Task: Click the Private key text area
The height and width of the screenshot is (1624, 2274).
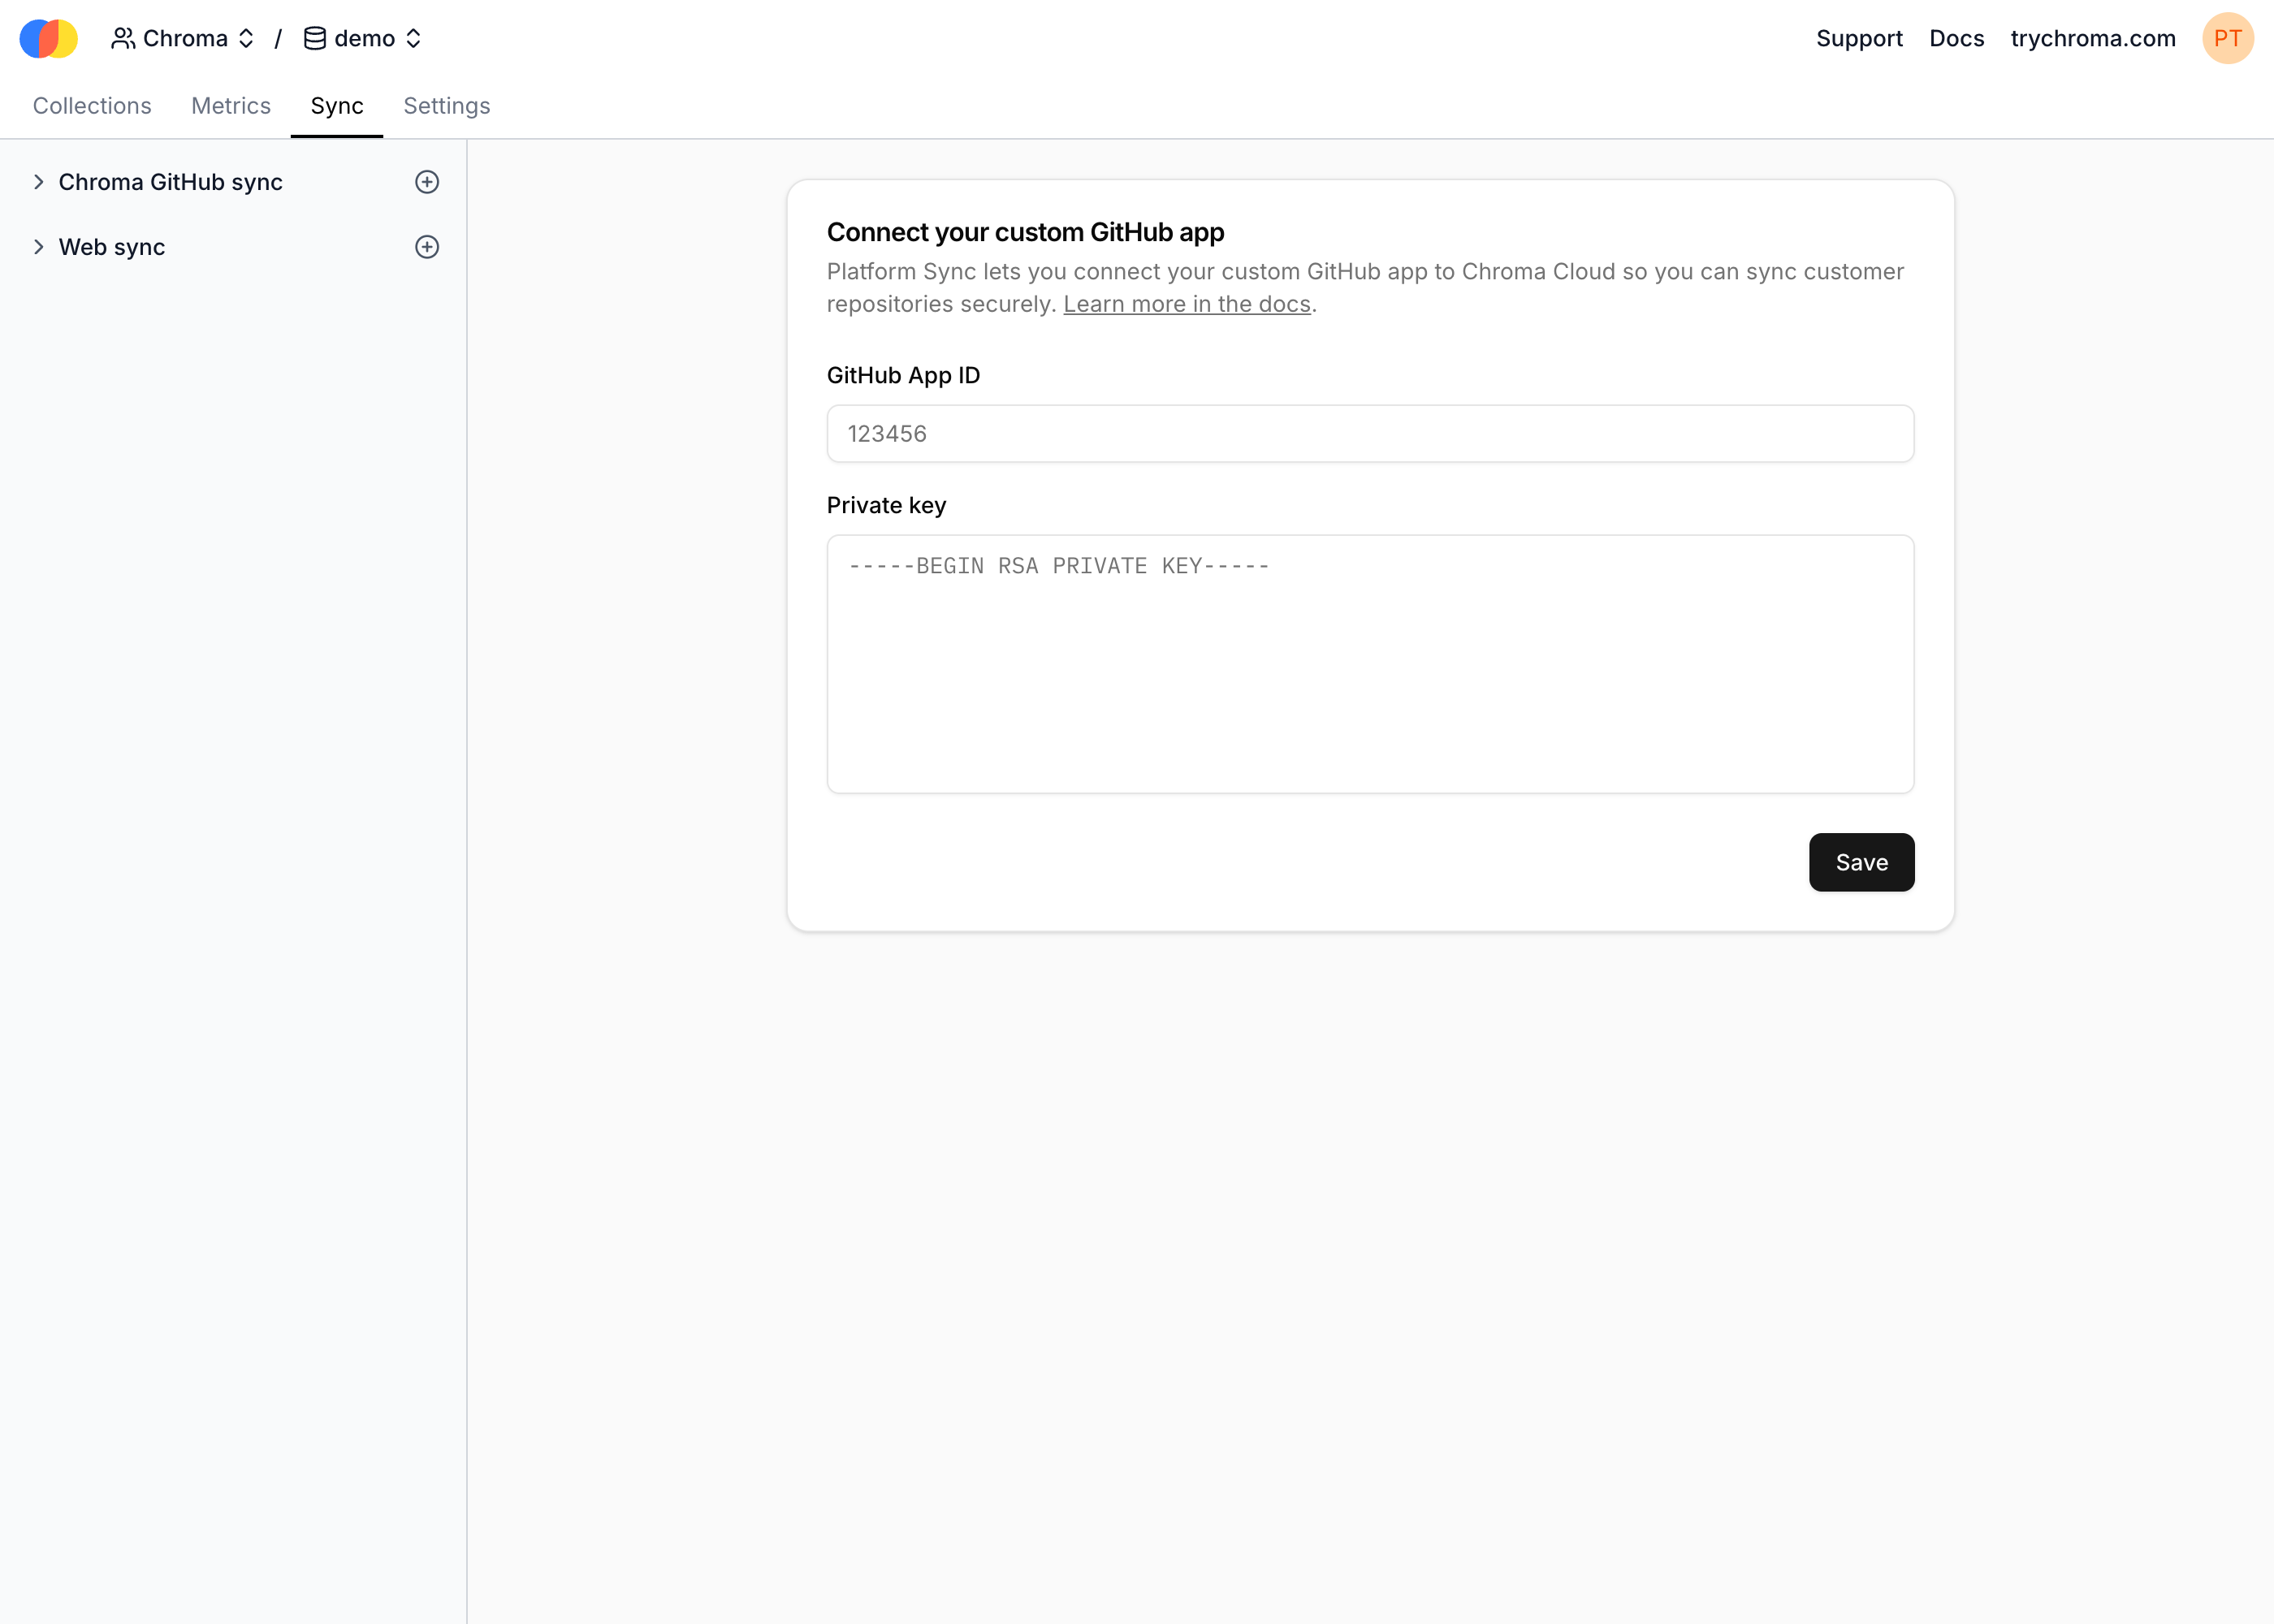Action: pos(1369,665)
